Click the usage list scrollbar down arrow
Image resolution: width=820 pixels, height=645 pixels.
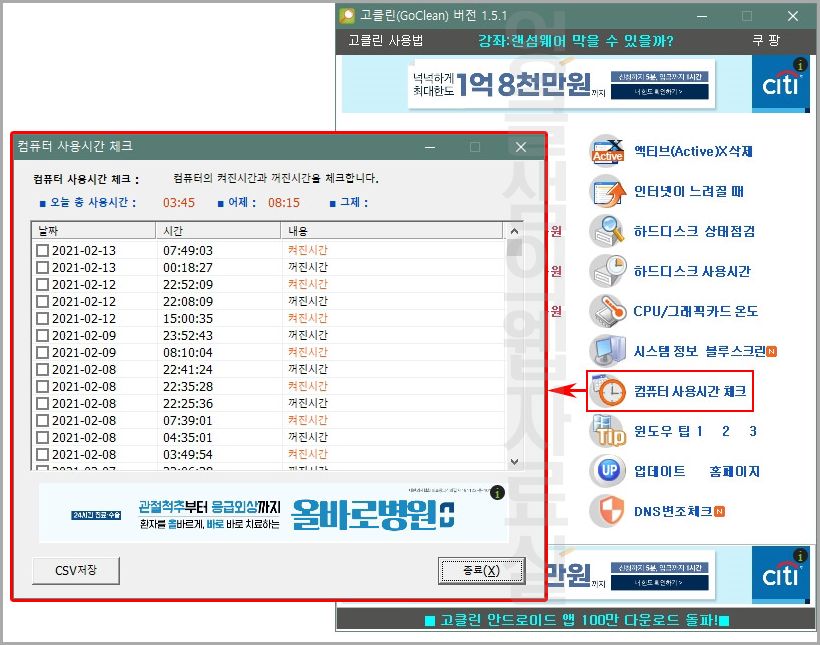[513, 460]
